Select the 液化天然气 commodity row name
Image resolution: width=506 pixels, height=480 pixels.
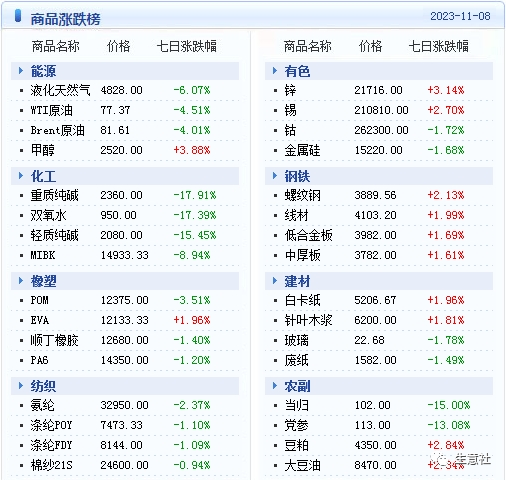click(60, 90)
